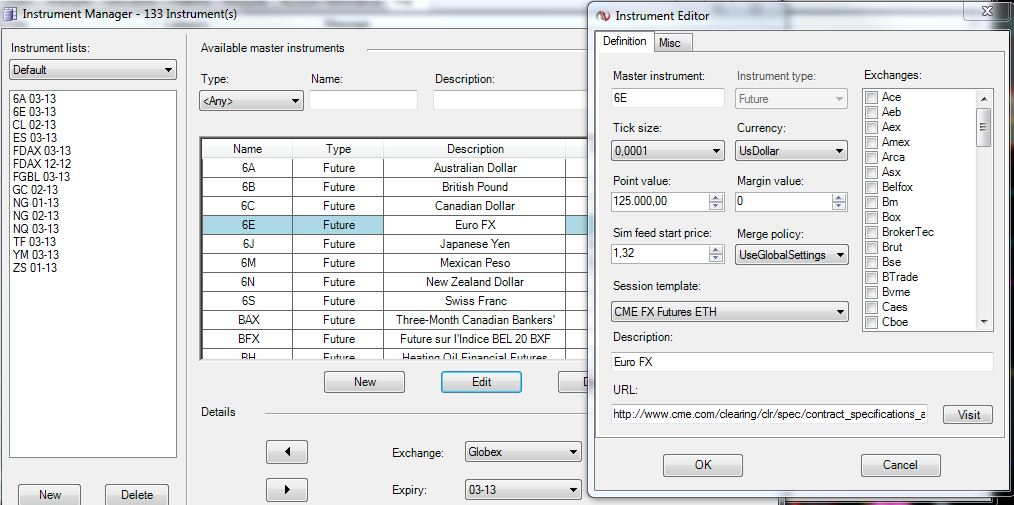Check the Brut exchange checkbox
The width and height of the screenshot is (1014, 505).
pyautogui.click(x=872, y=248)
